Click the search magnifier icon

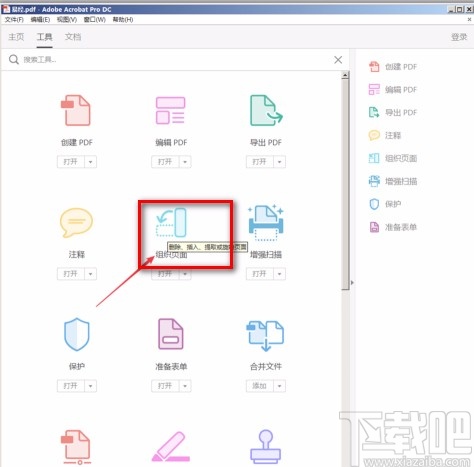tap(14, 60)
